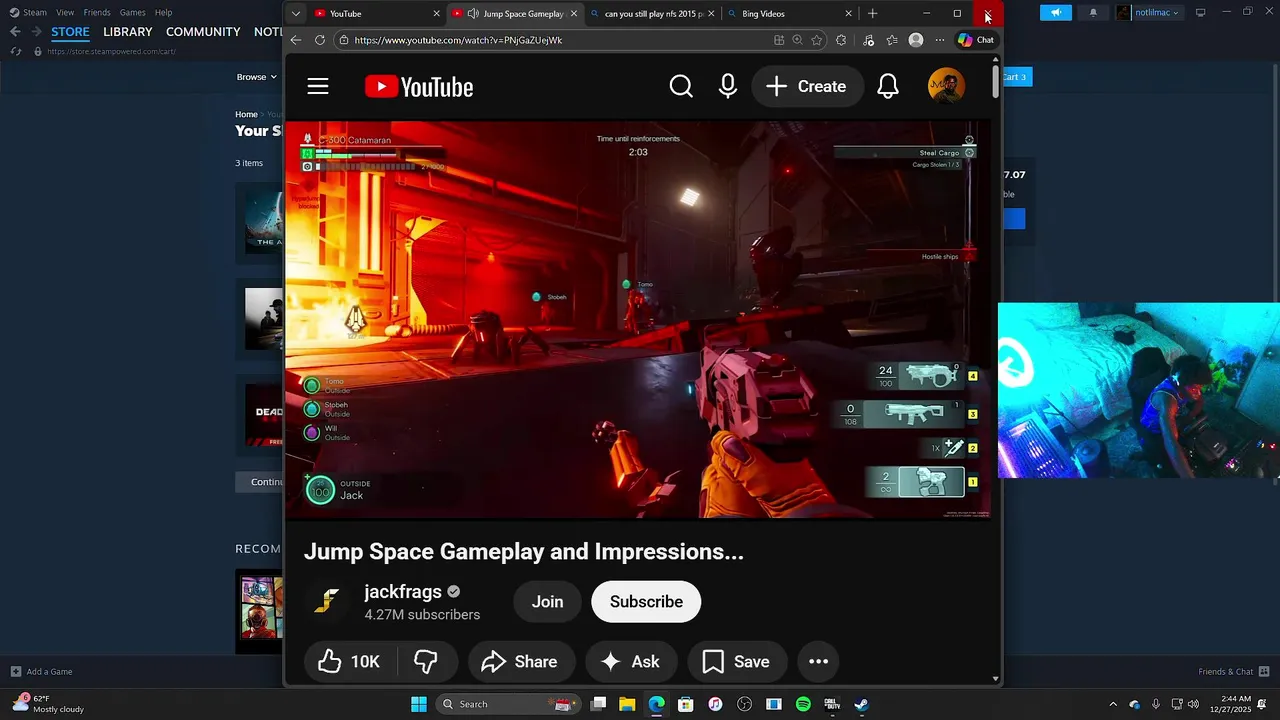Click the Jump Space Gameplay video title
1280x720 pixels.
pyautogui.click(x=524, y=551)
